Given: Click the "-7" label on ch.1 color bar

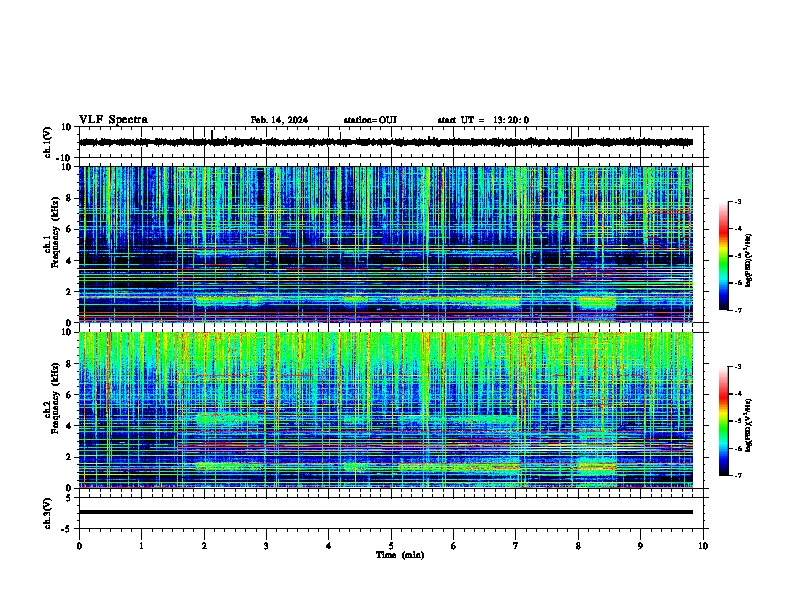Looking at the screenshot, I should (737, 310).
